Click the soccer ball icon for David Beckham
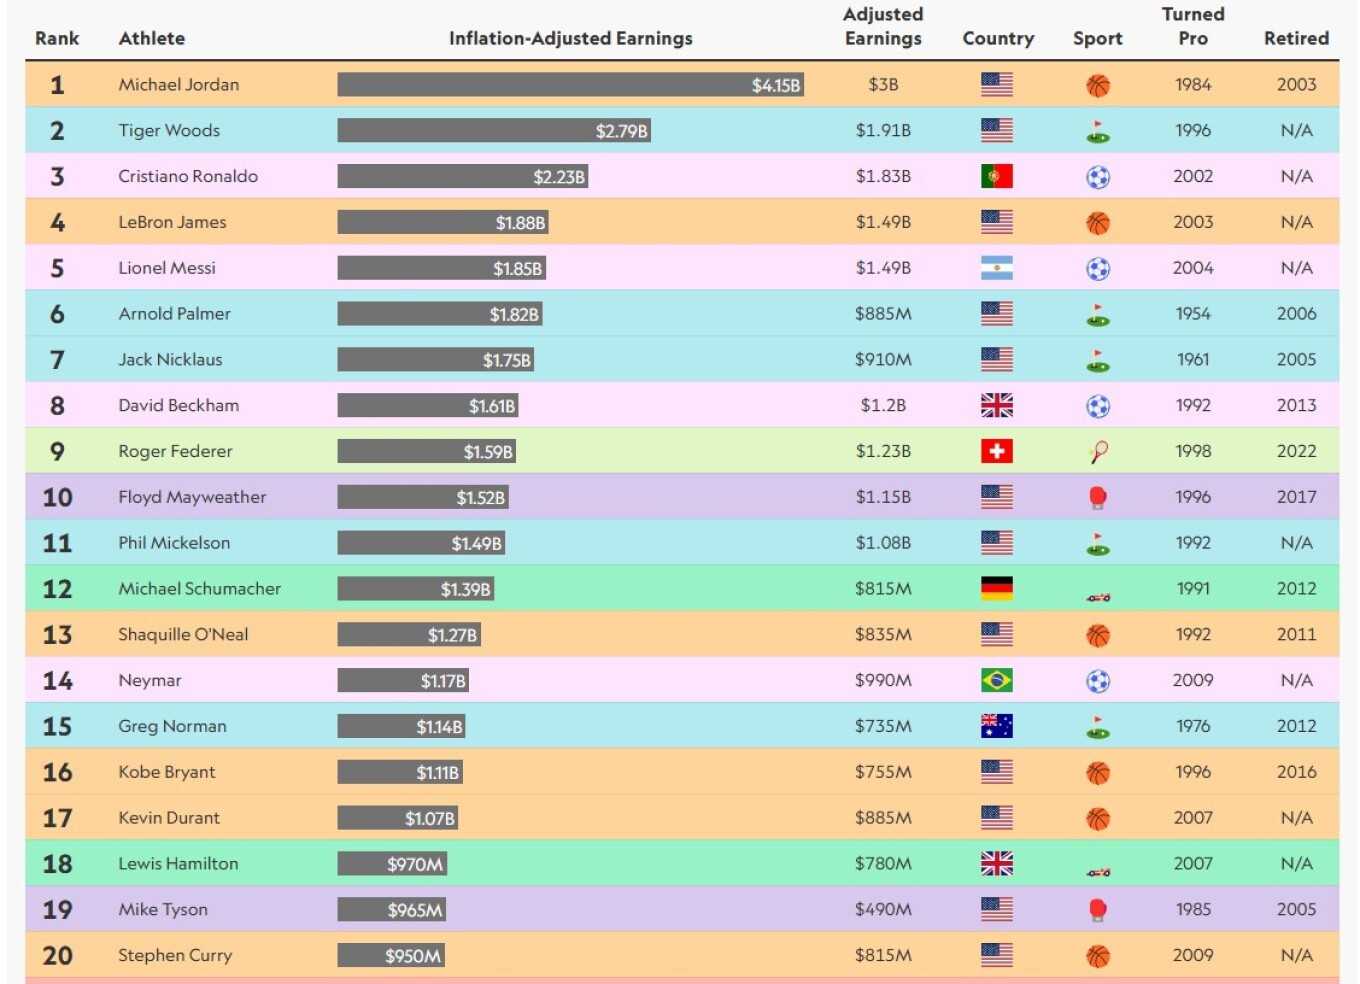 pos(1097,406)
